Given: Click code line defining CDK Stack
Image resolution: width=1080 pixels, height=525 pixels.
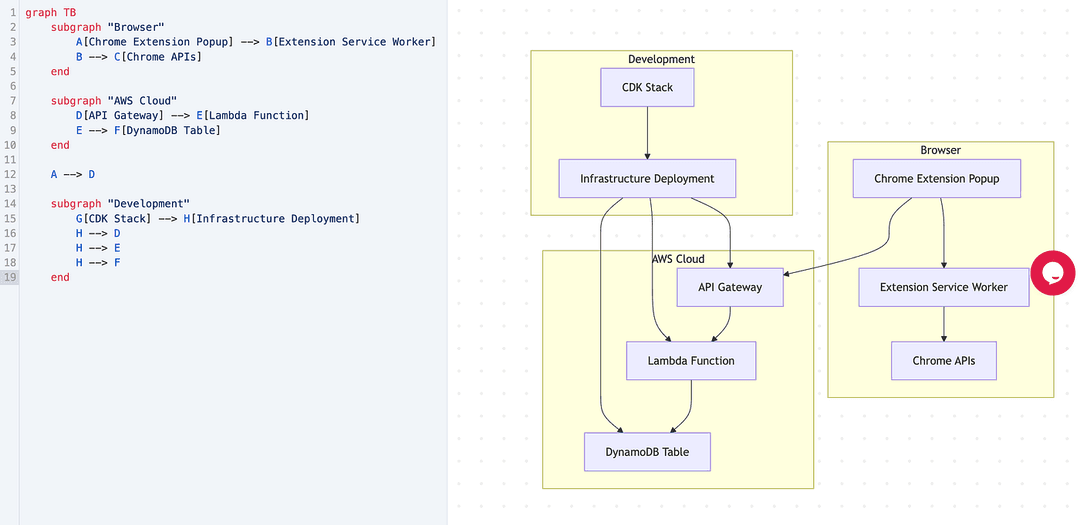Looking at the screenshot, I should 218,218.
